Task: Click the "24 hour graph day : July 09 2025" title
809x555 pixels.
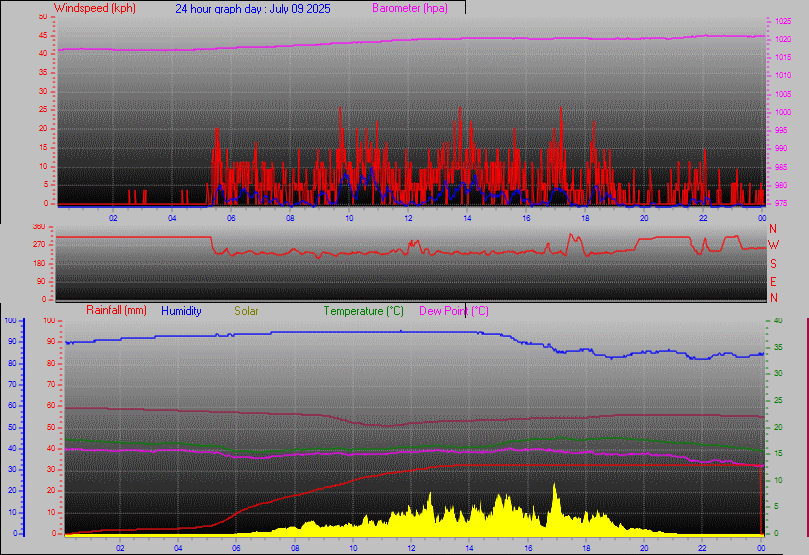Action: pos(253,9)
